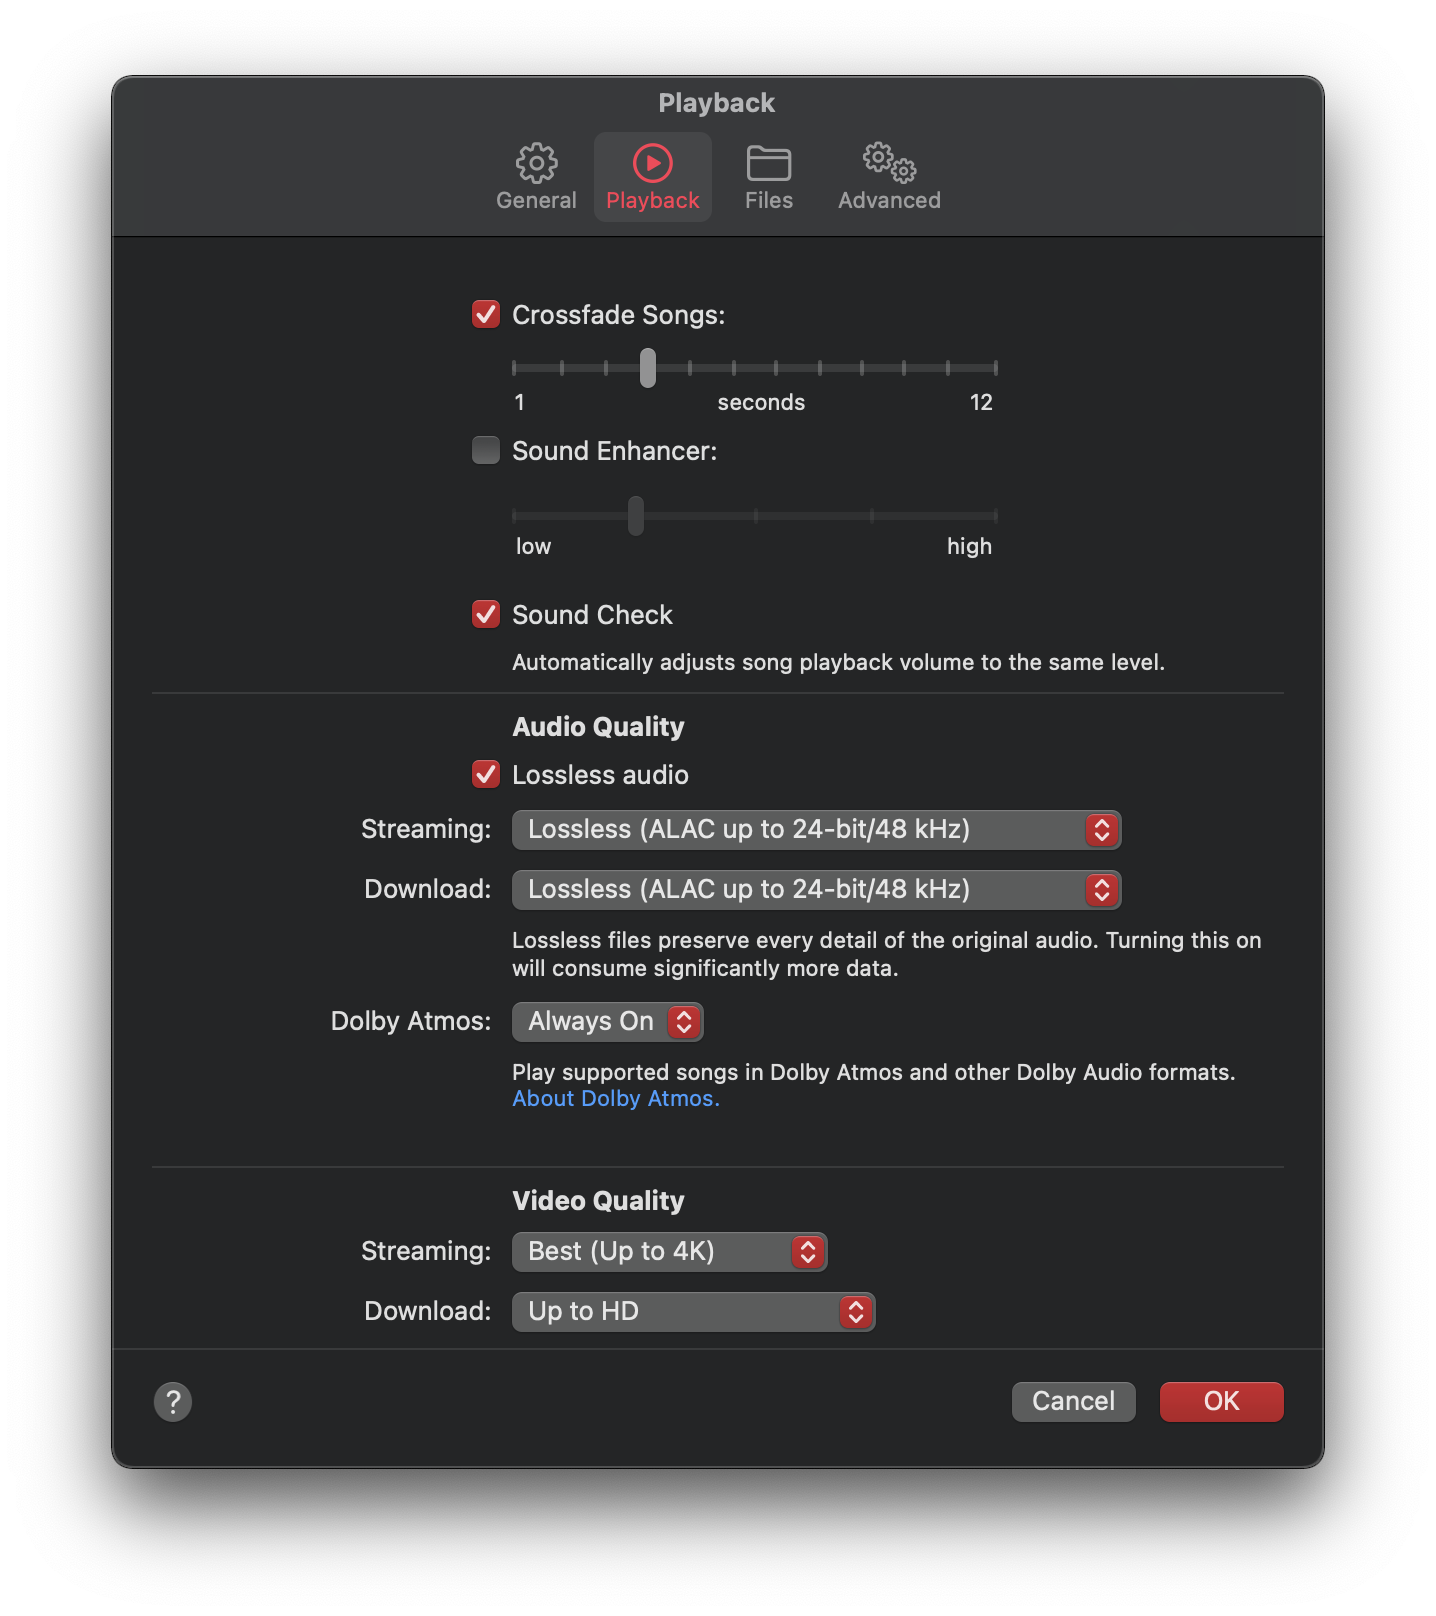Confirm settings with OK button
The width and height of the screenshot is (1436, 1616).
(x=1221, y=1401)
